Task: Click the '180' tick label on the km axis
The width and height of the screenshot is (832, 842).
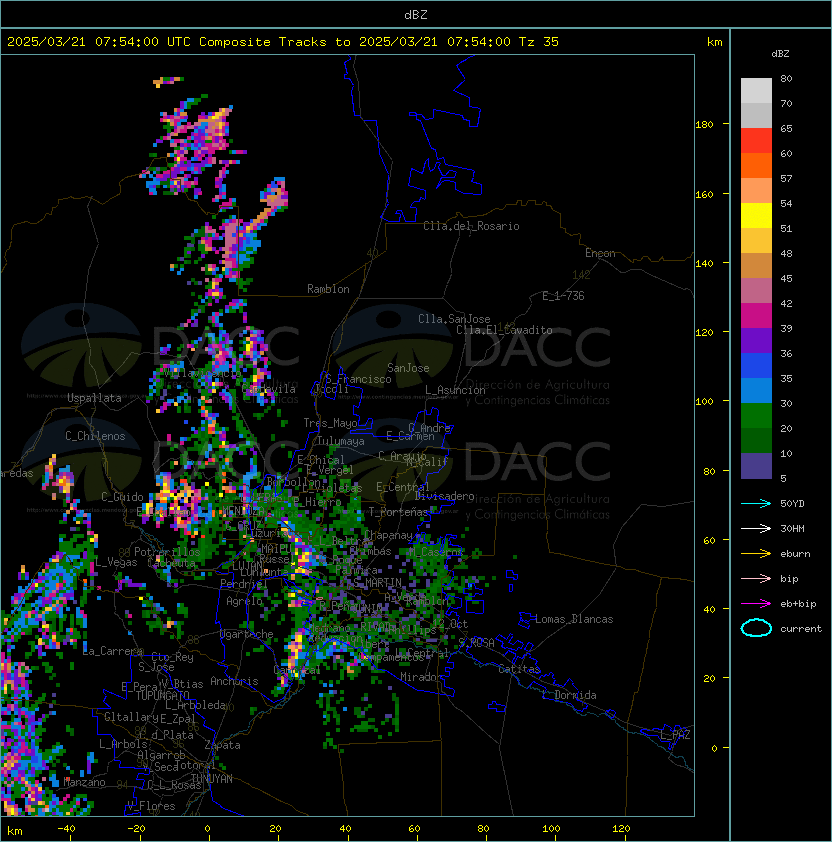Action: pos(704,125)
